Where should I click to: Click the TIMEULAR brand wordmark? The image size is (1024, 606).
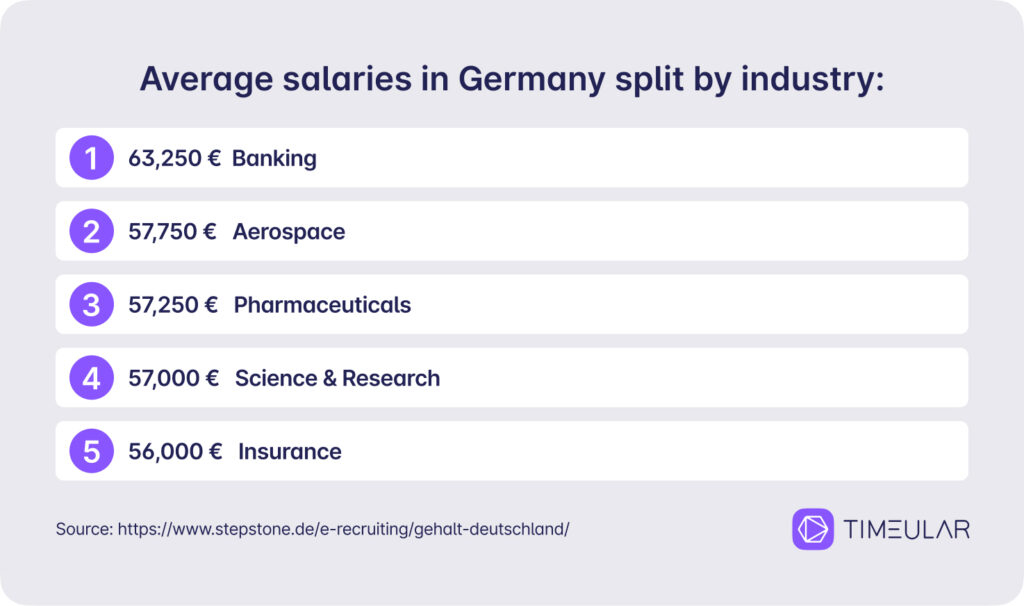tap(906, 529)
